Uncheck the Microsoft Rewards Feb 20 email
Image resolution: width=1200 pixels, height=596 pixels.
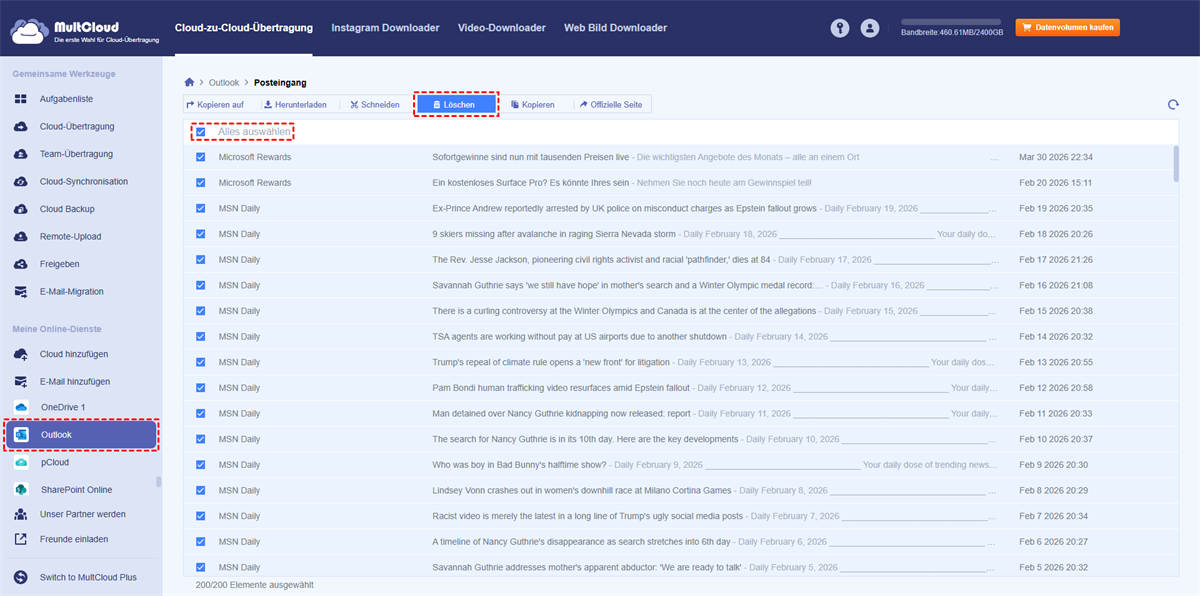tap(201, 183)
